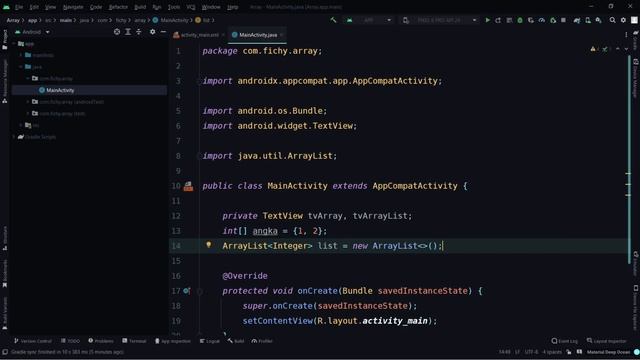Open the target device selector dropdown
The height and width of the screenshot is (360, 640).
point(439,20)
